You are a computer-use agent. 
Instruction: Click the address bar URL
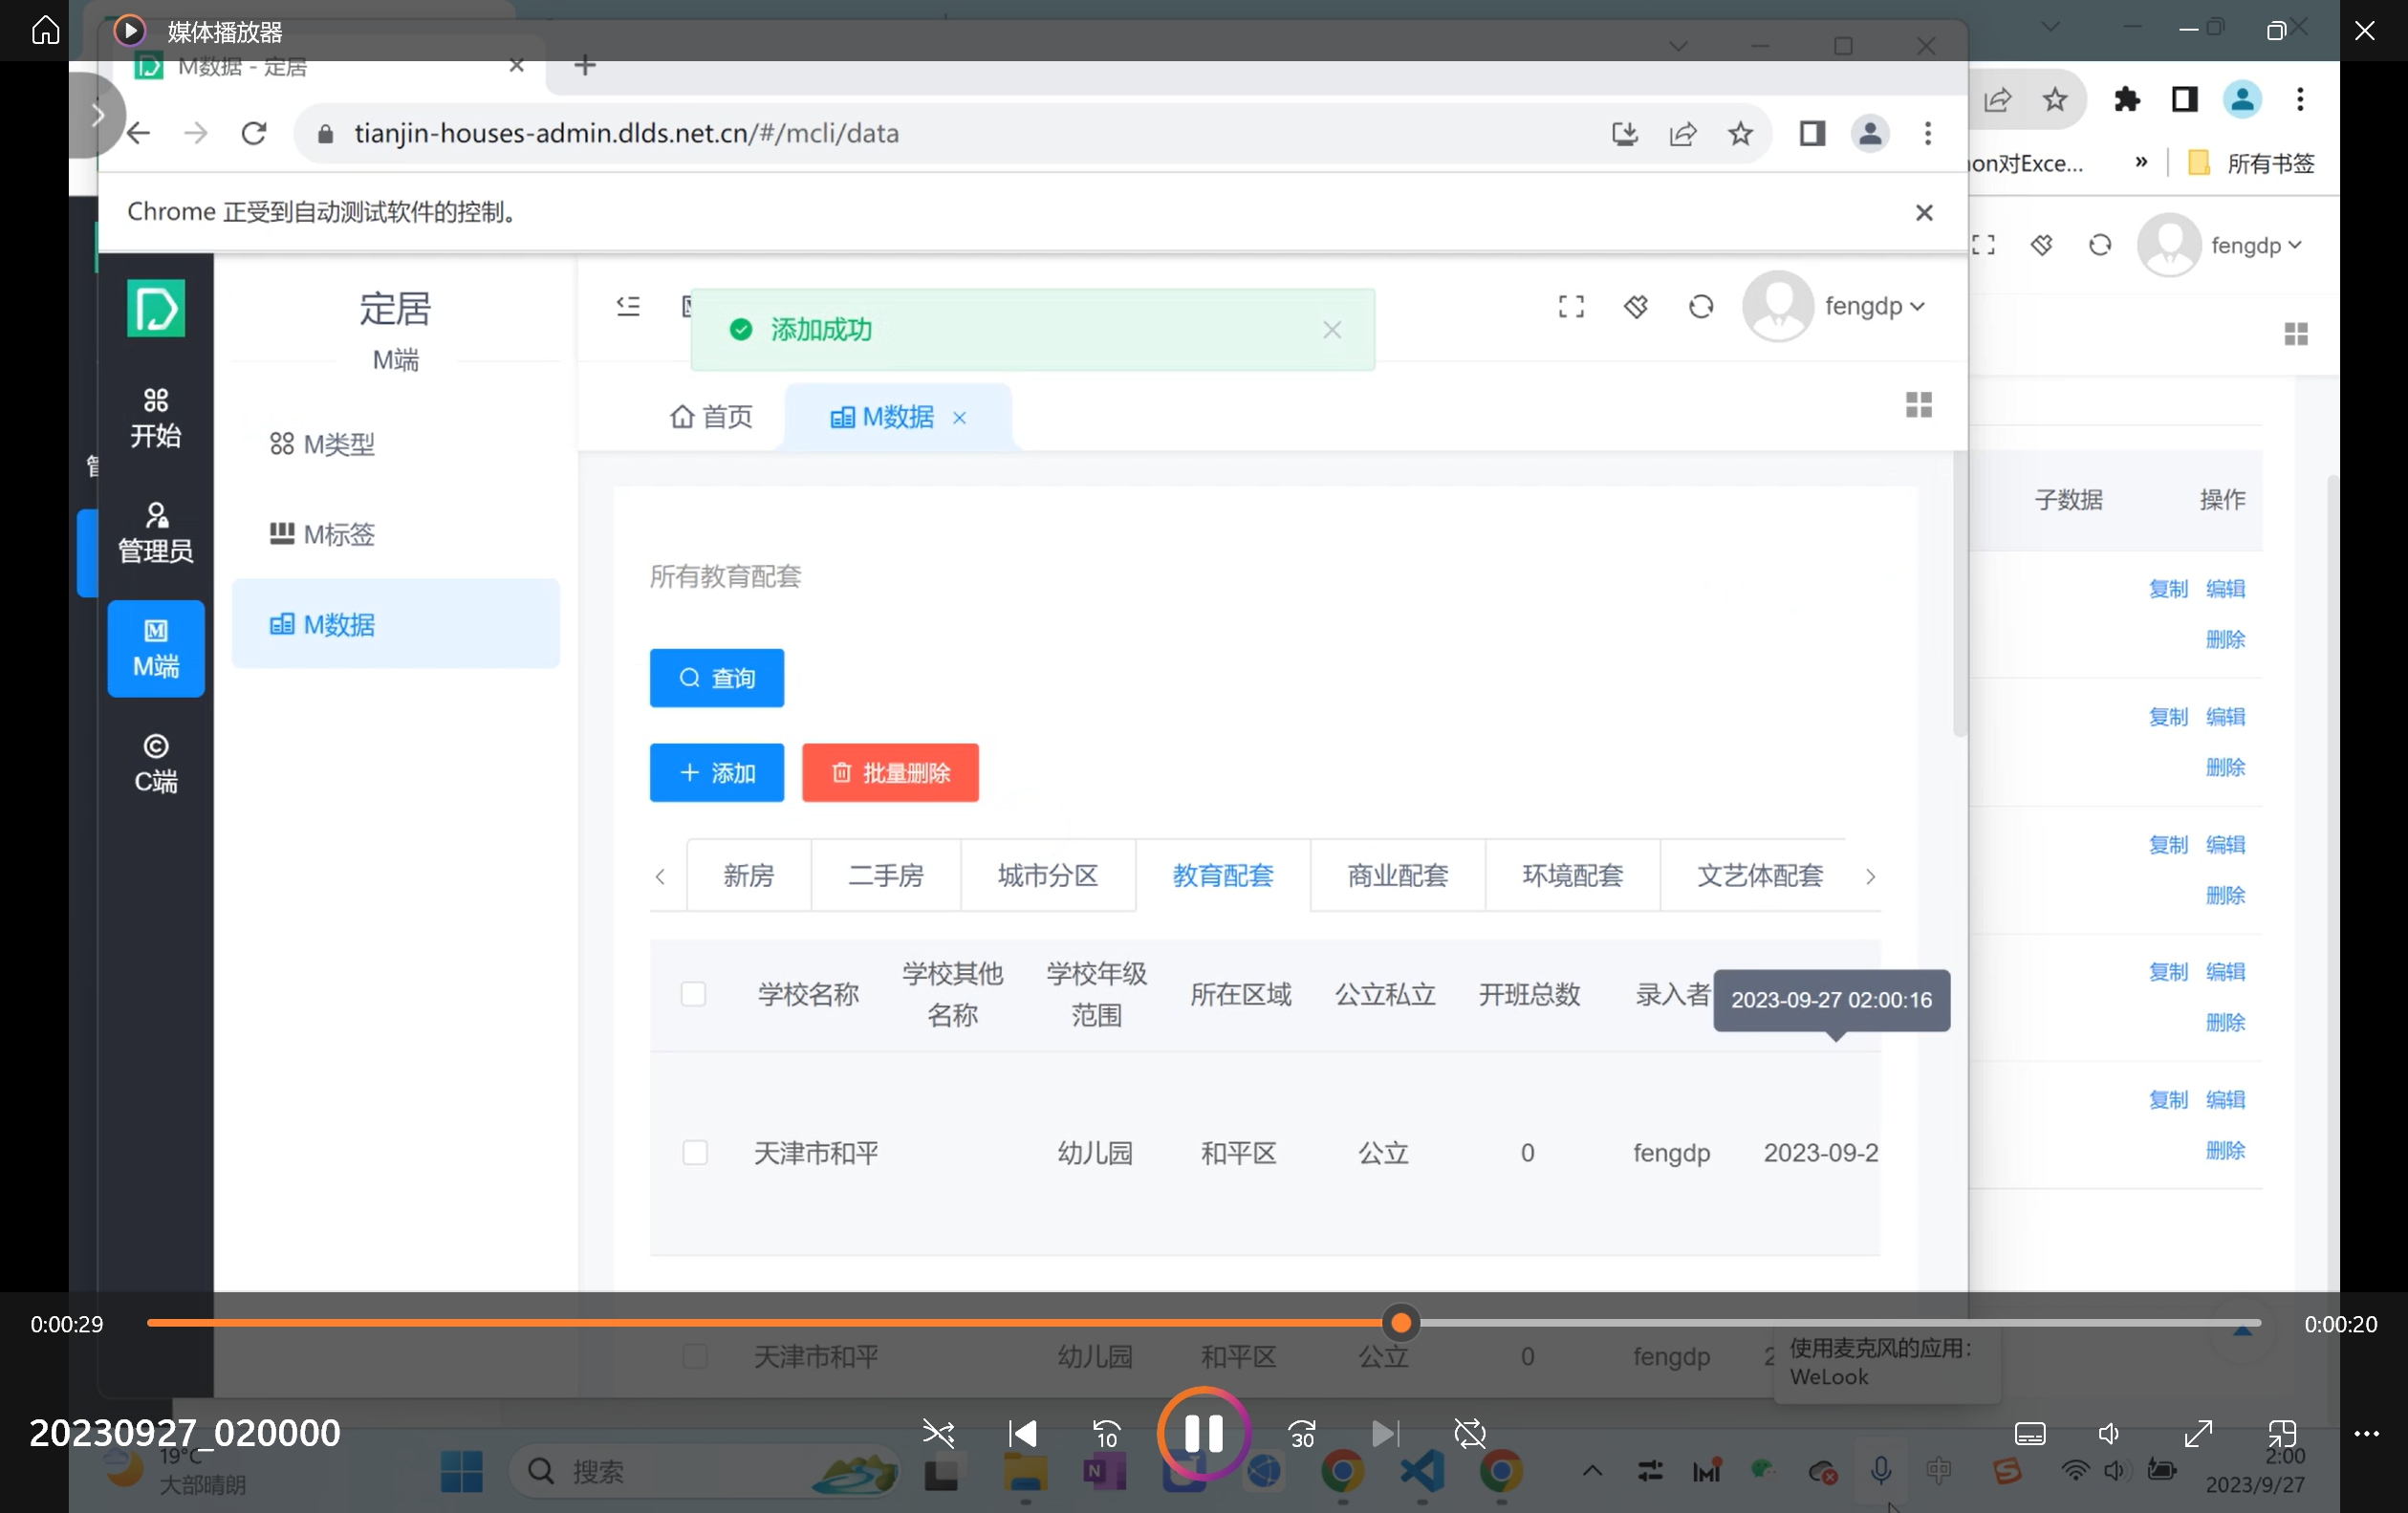tap(626, 133)
